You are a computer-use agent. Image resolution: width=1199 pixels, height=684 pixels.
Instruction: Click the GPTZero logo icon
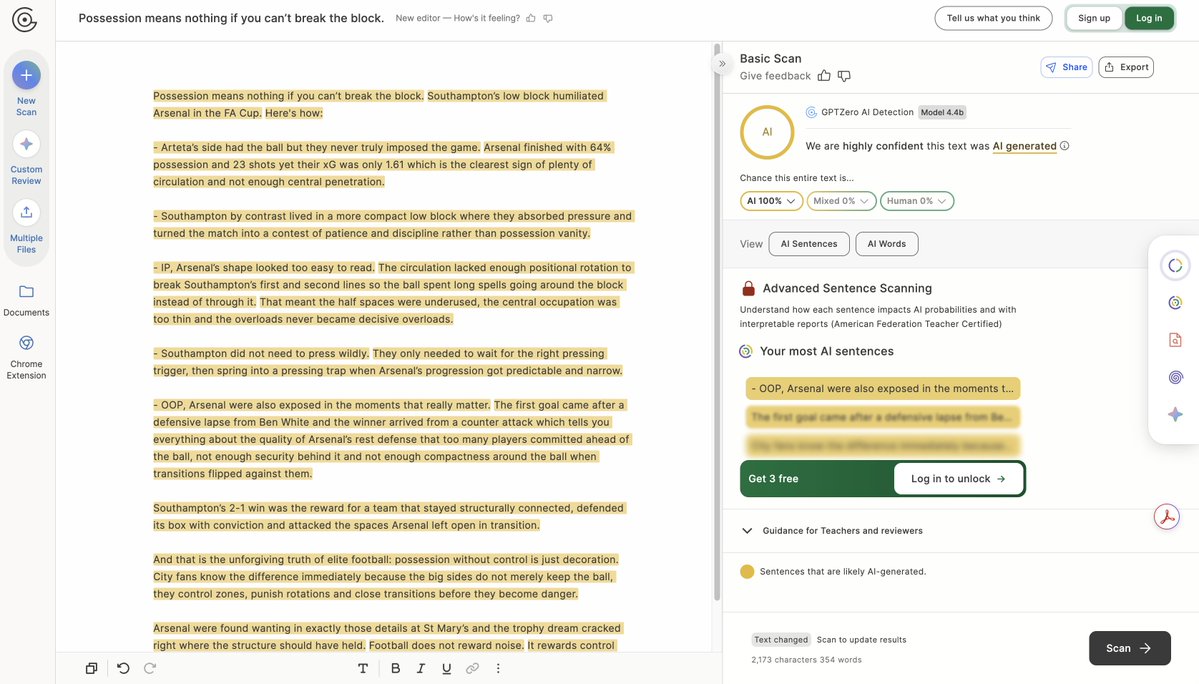24,19
